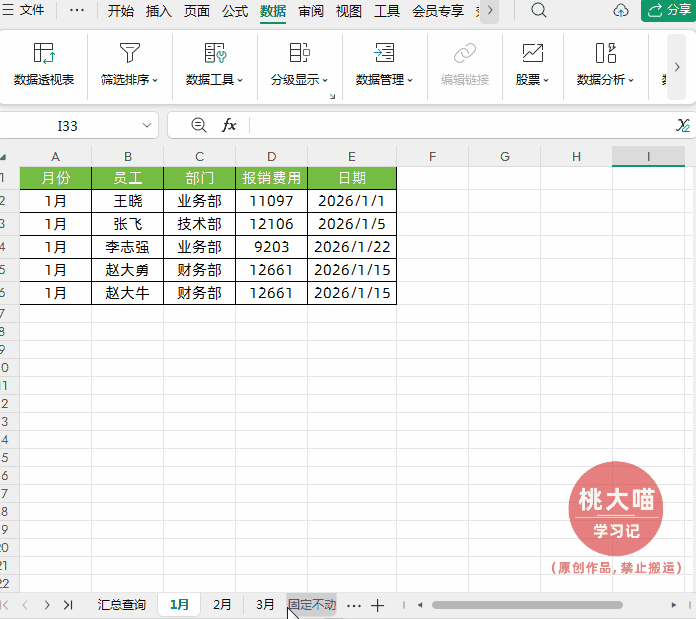
Task: Open the 固定不动 sheet tab
Action: tap(312, 605)
